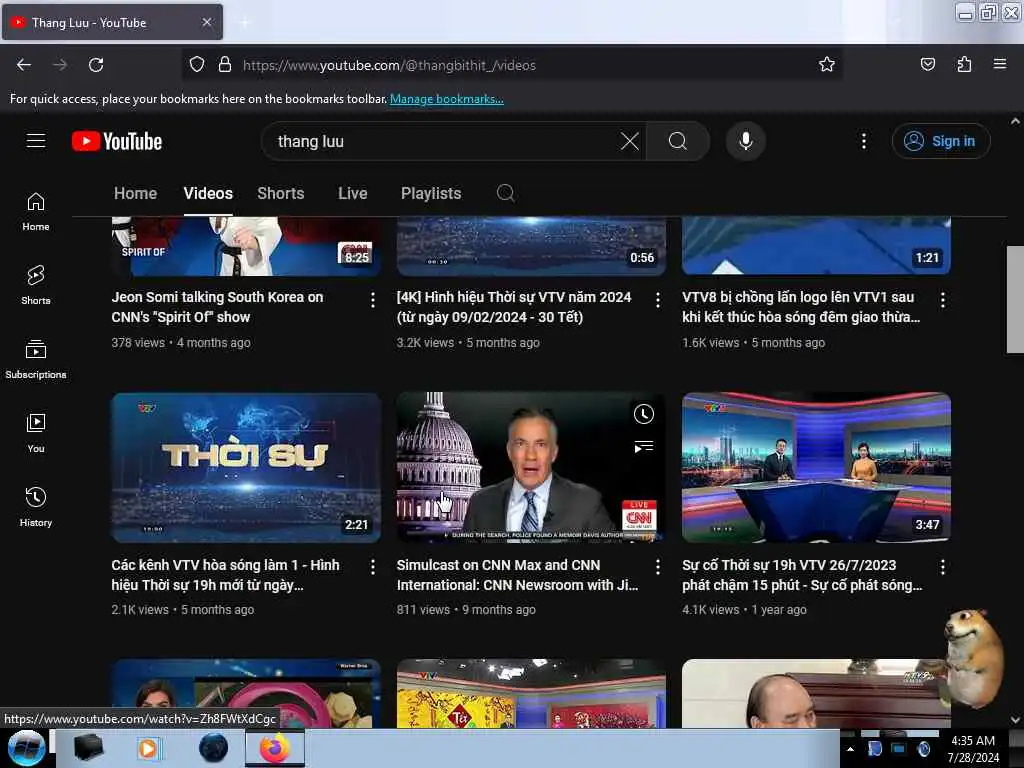Open options menu for Sự cố Thời sự 19h video
Image resolution: width=1024 pixels, height=768 pixels.
pos(942,567)
